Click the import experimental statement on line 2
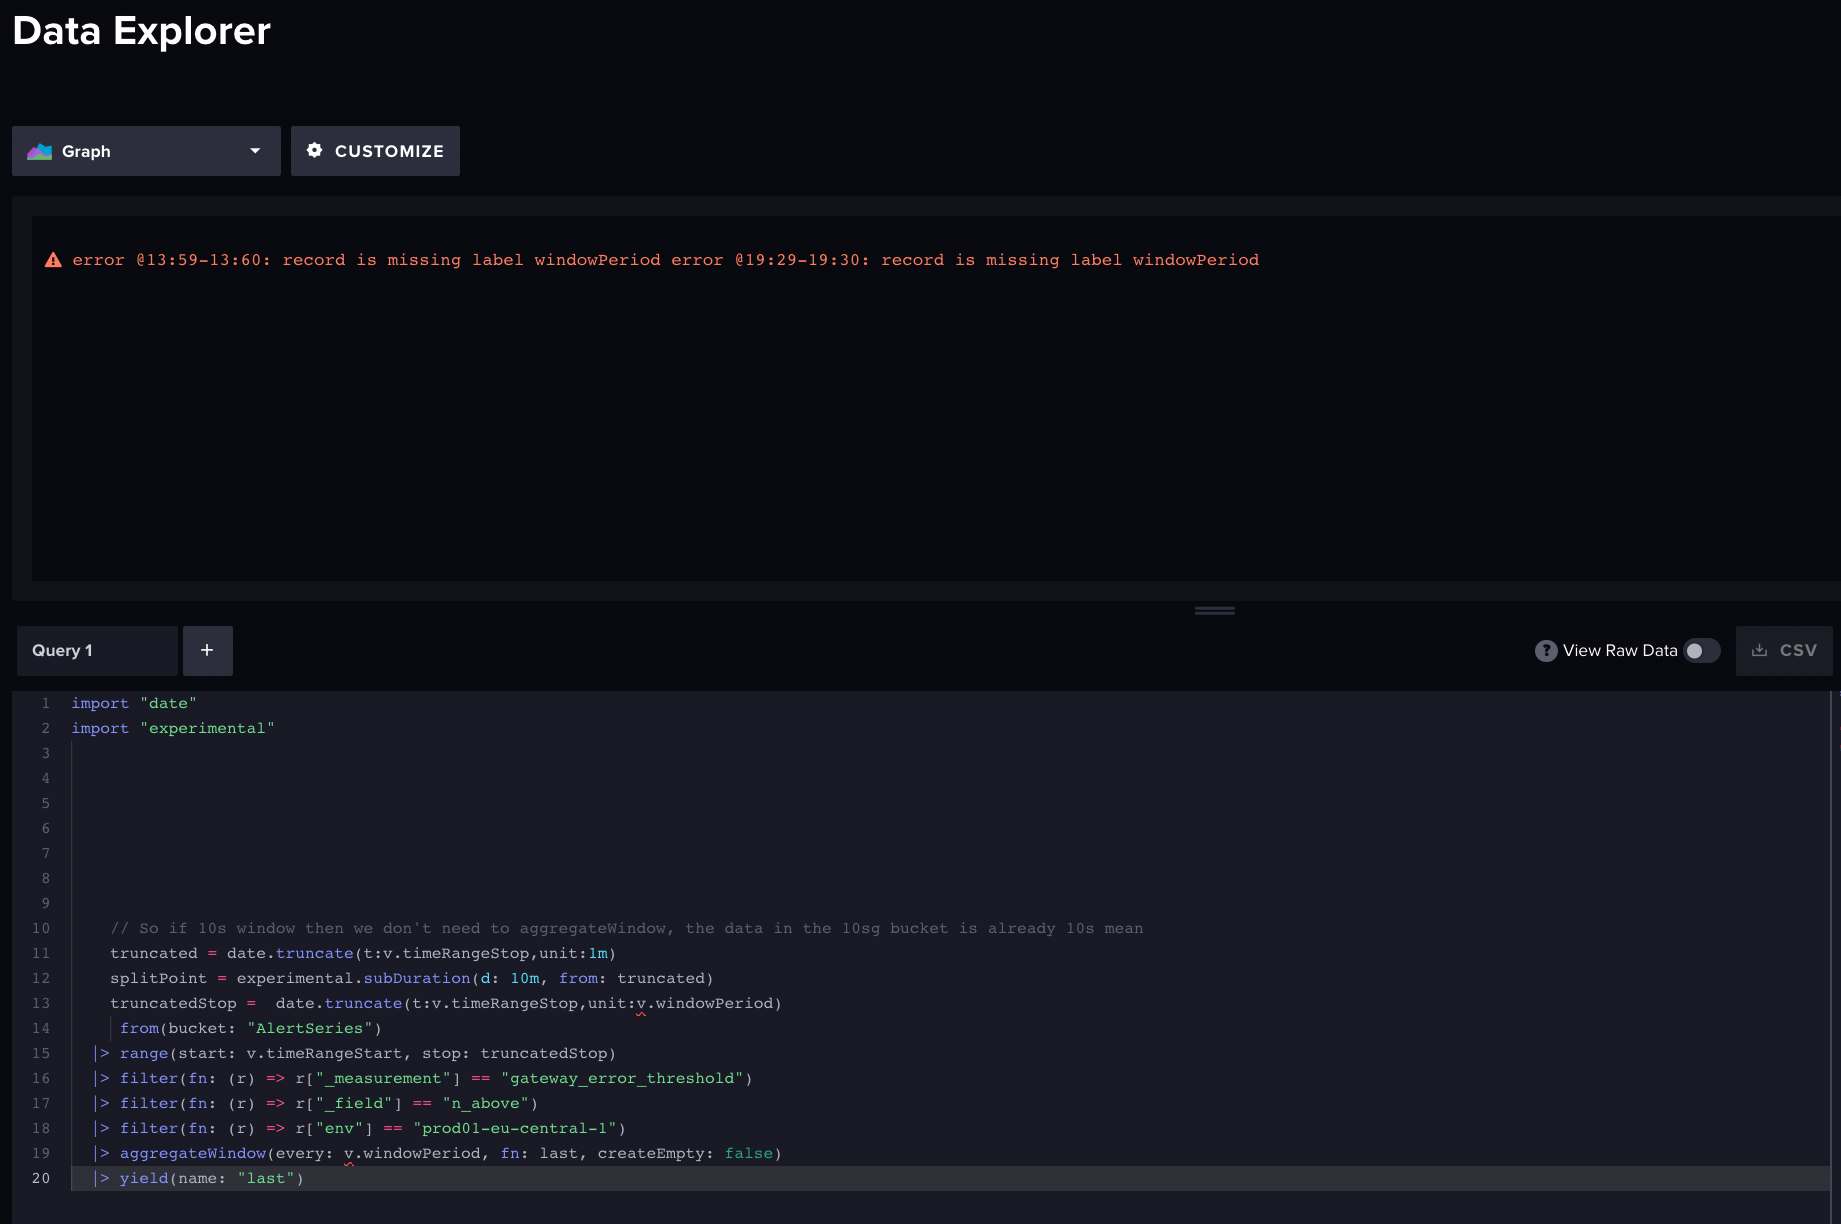 pyautogui.click(x=172, y=728)
